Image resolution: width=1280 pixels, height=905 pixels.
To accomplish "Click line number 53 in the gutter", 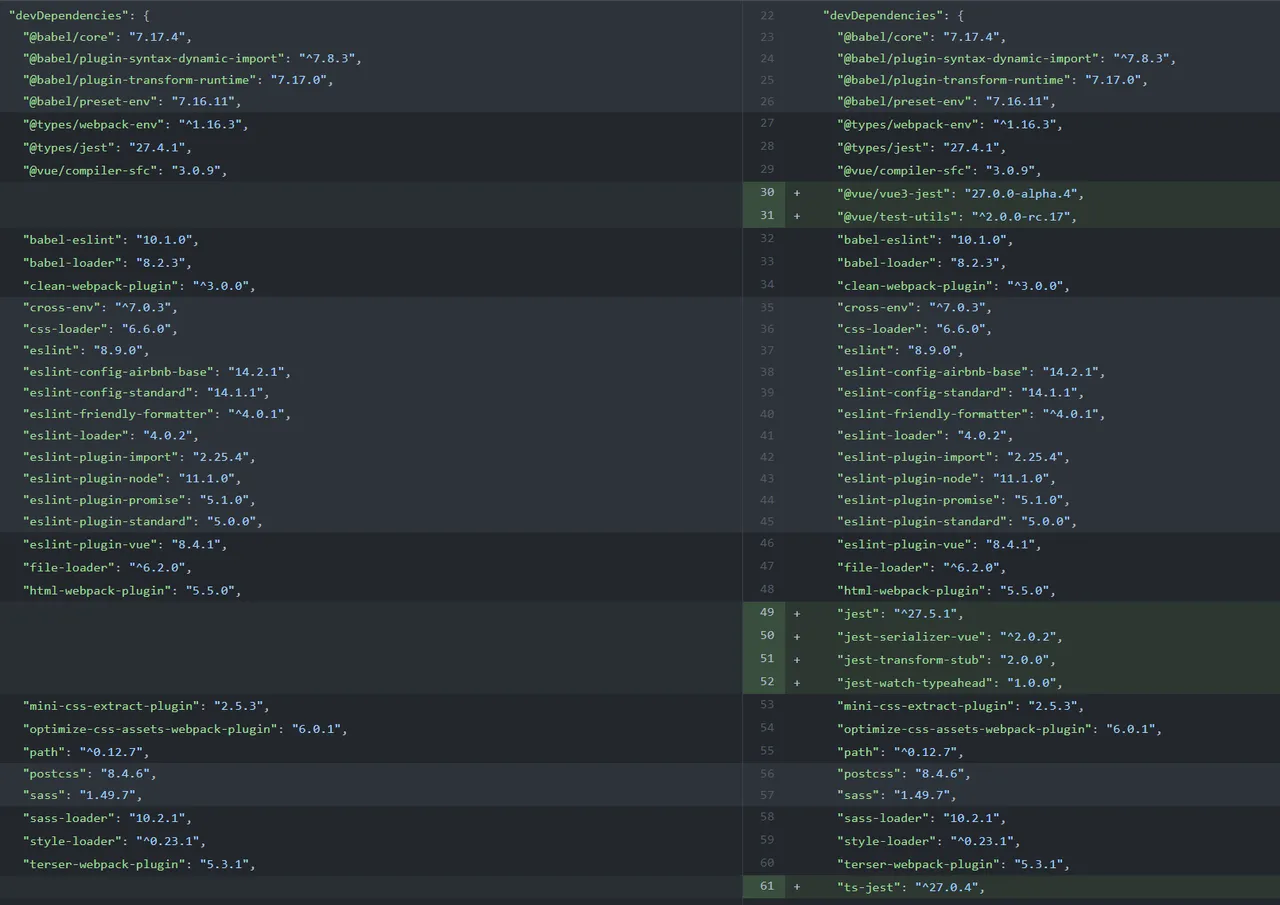I will 767,704.
